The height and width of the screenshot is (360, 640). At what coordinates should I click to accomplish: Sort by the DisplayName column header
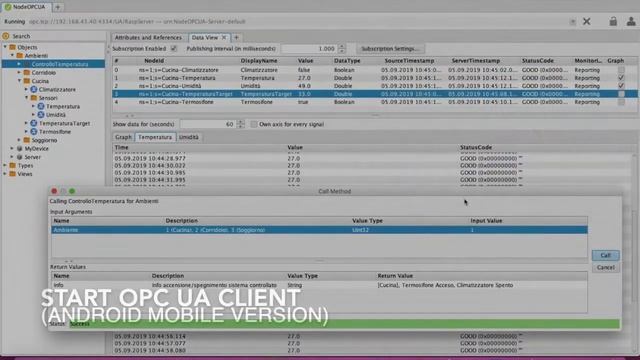point(259,60)
